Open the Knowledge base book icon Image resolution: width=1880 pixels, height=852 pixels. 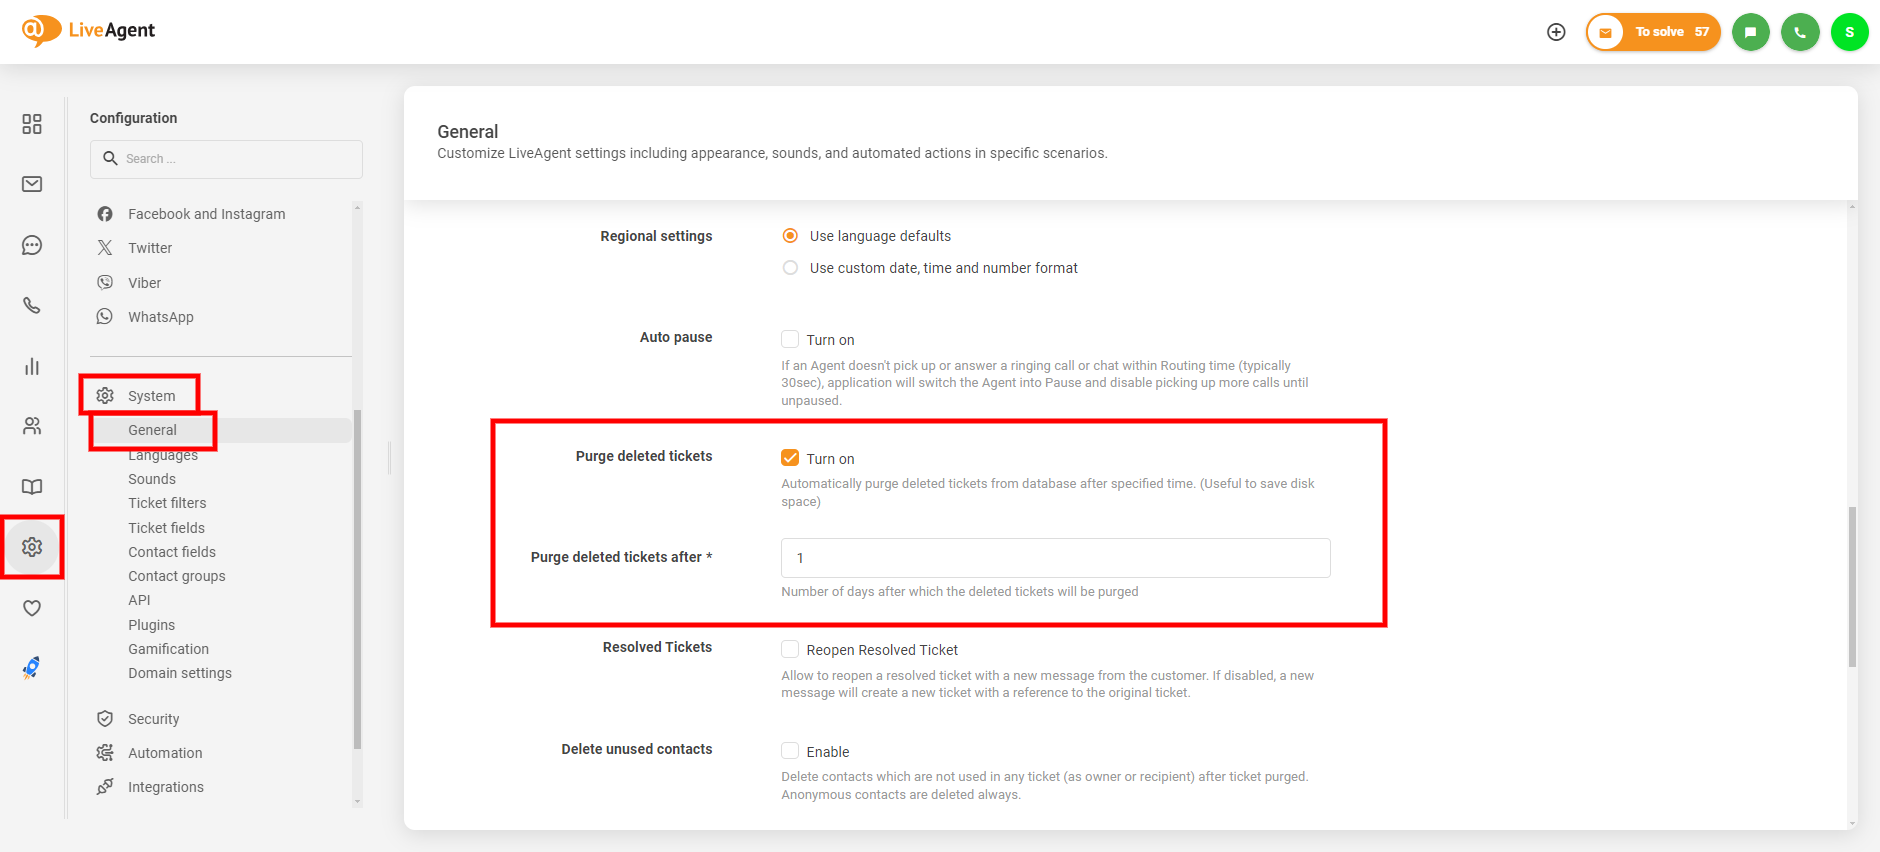pyautogui.click(x=32, y=487)
